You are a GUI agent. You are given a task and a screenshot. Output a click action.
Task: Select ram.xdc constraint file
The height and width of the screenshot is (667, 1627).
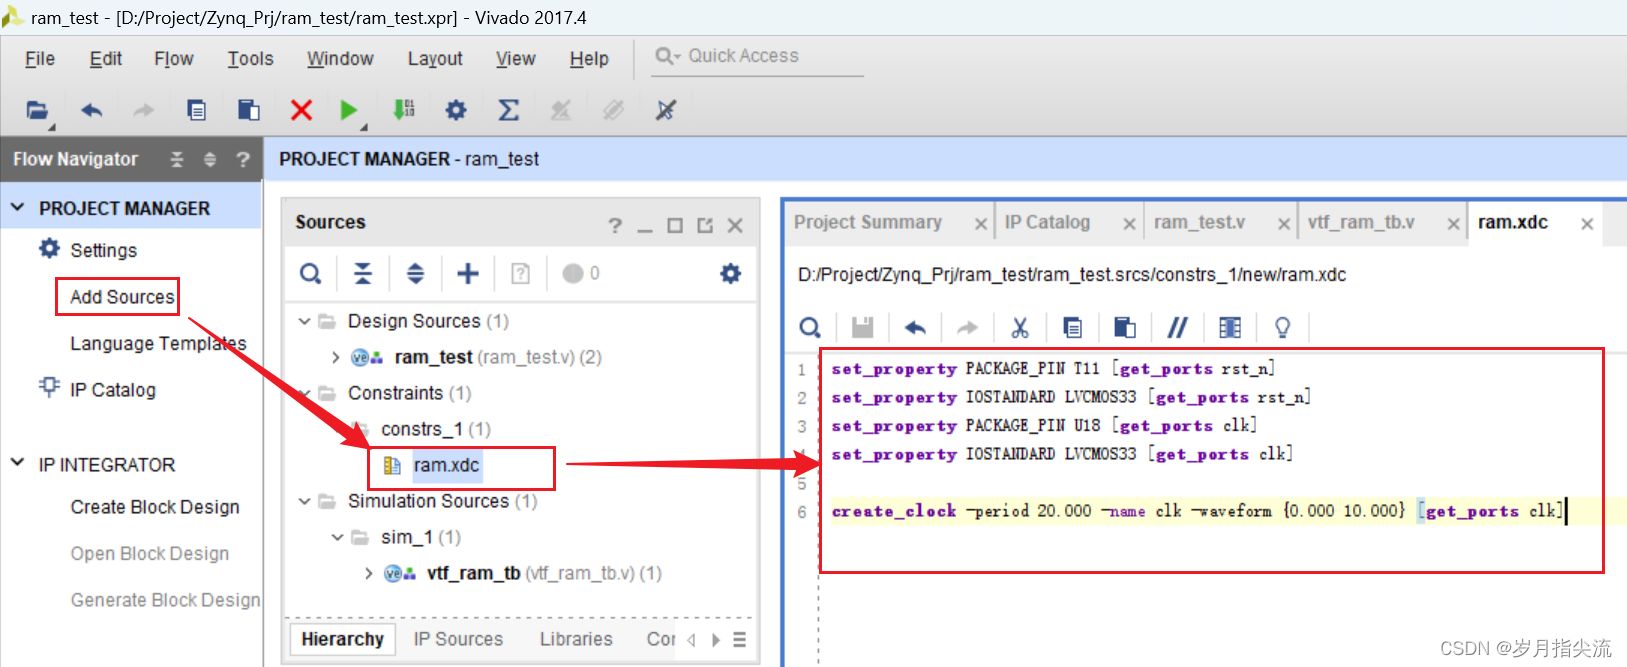446,465
